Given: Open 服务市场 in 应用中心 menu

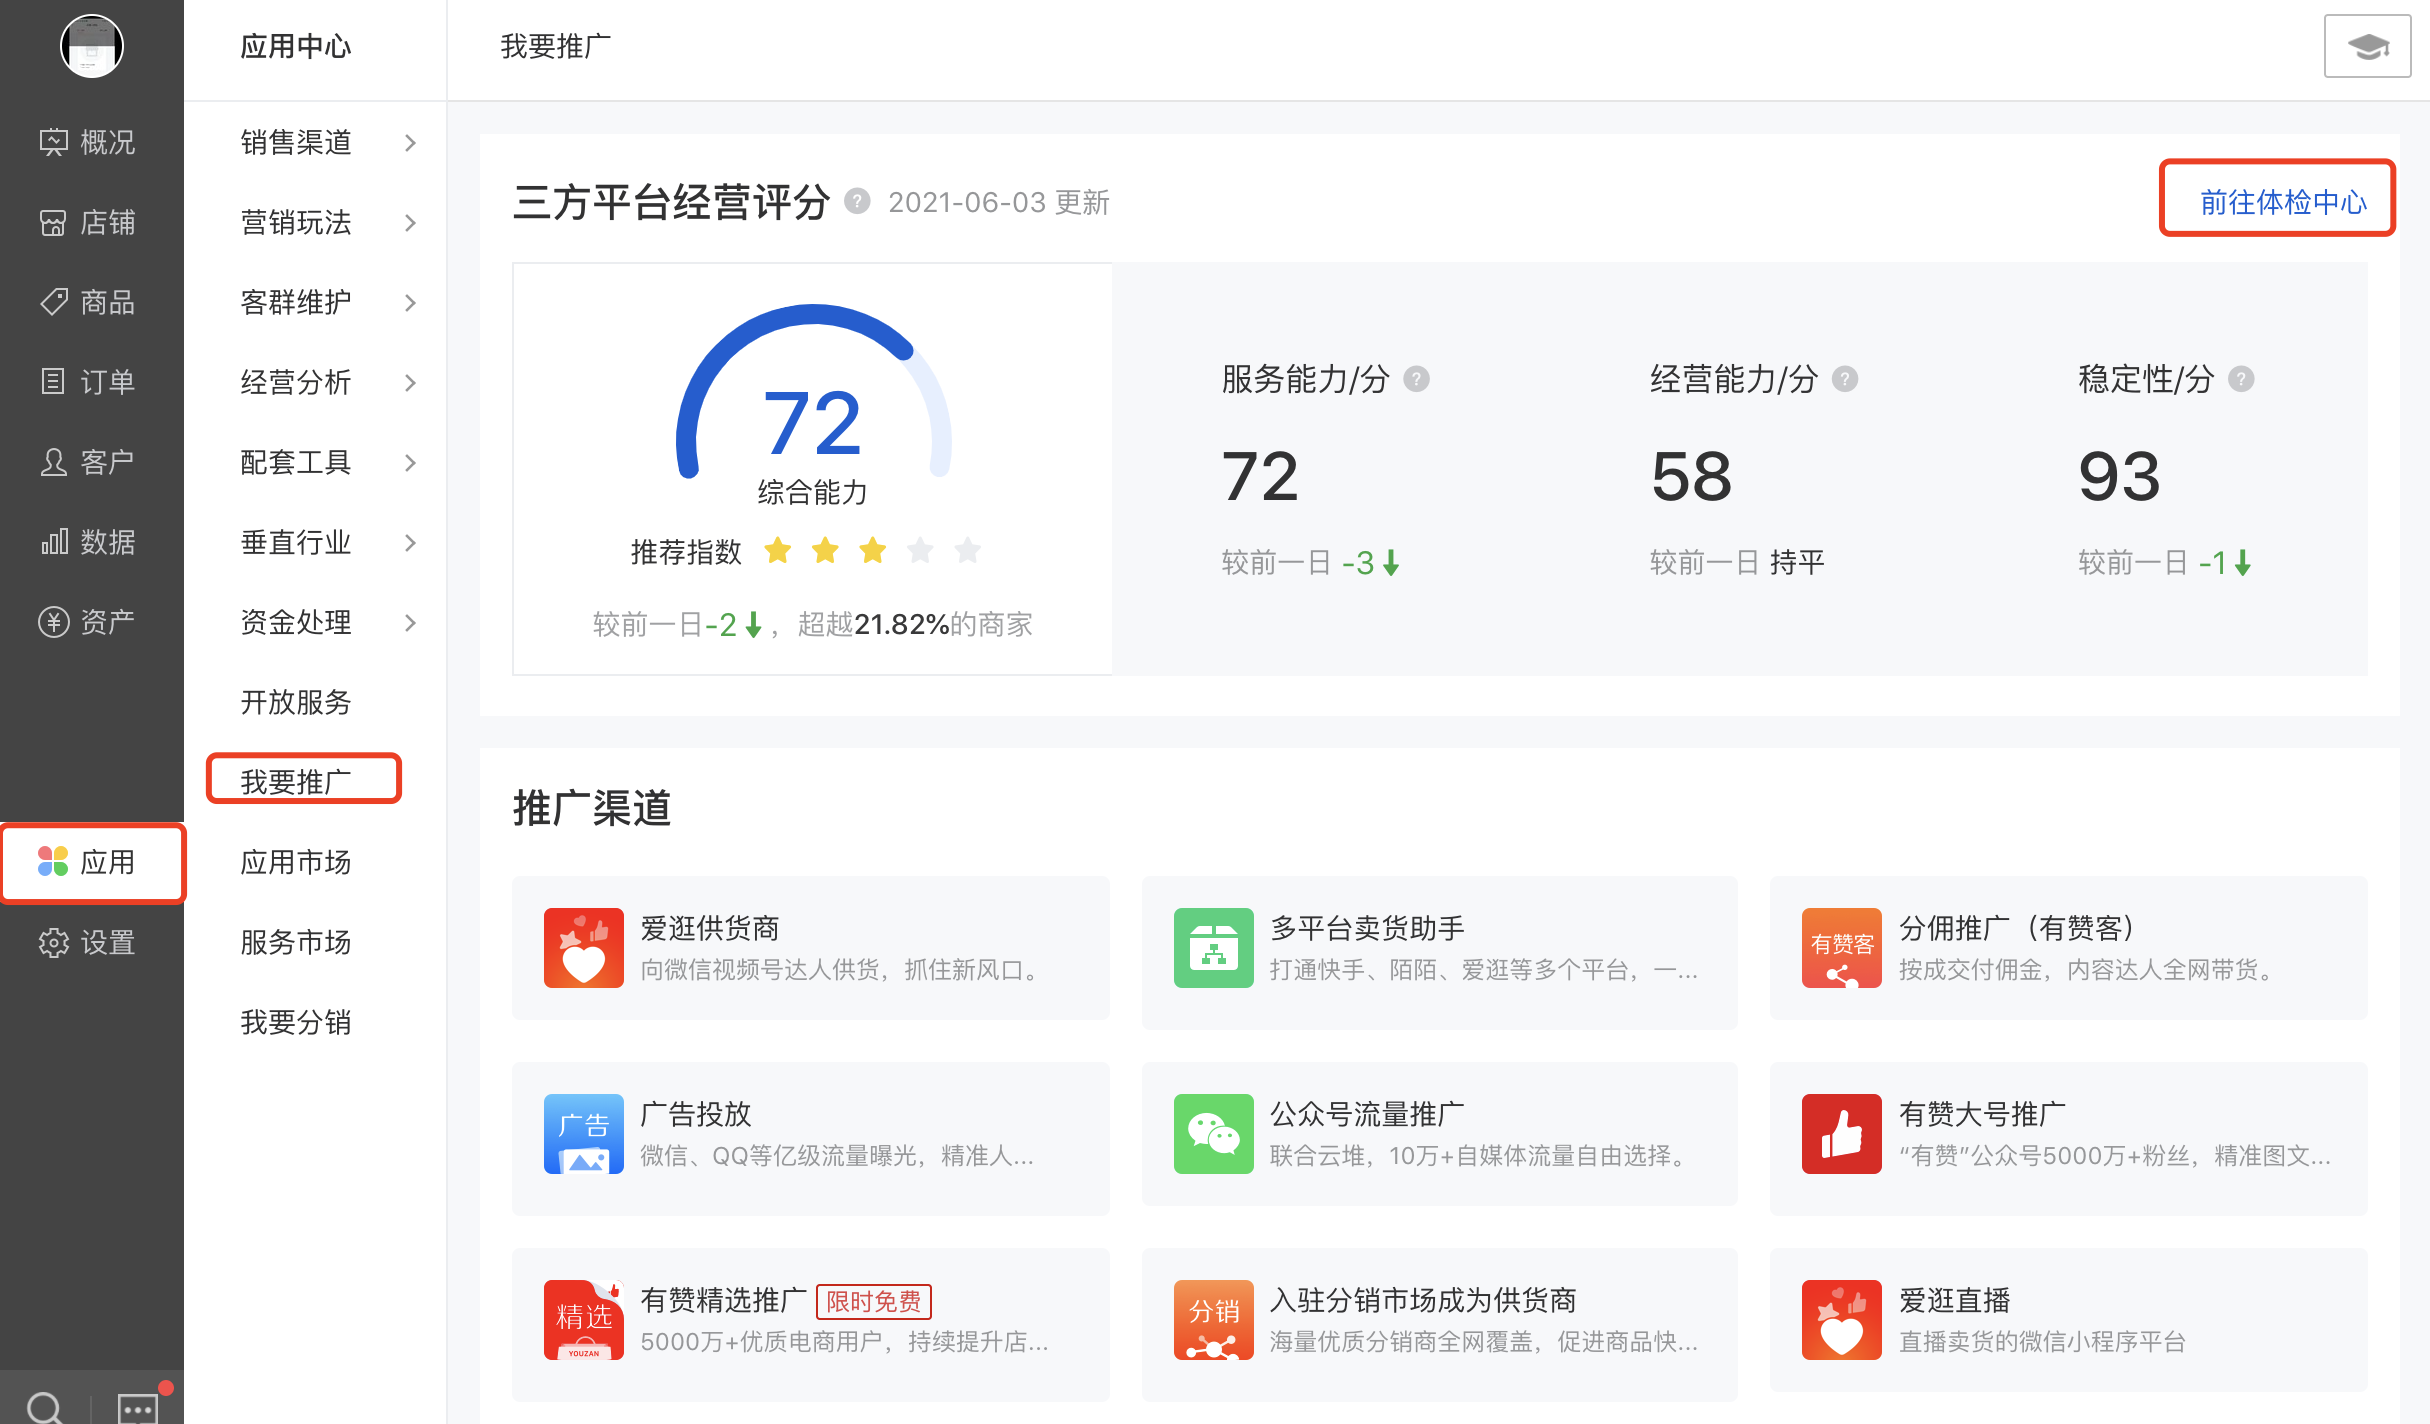Looking at the screenshot, I should tap(296, 942).
